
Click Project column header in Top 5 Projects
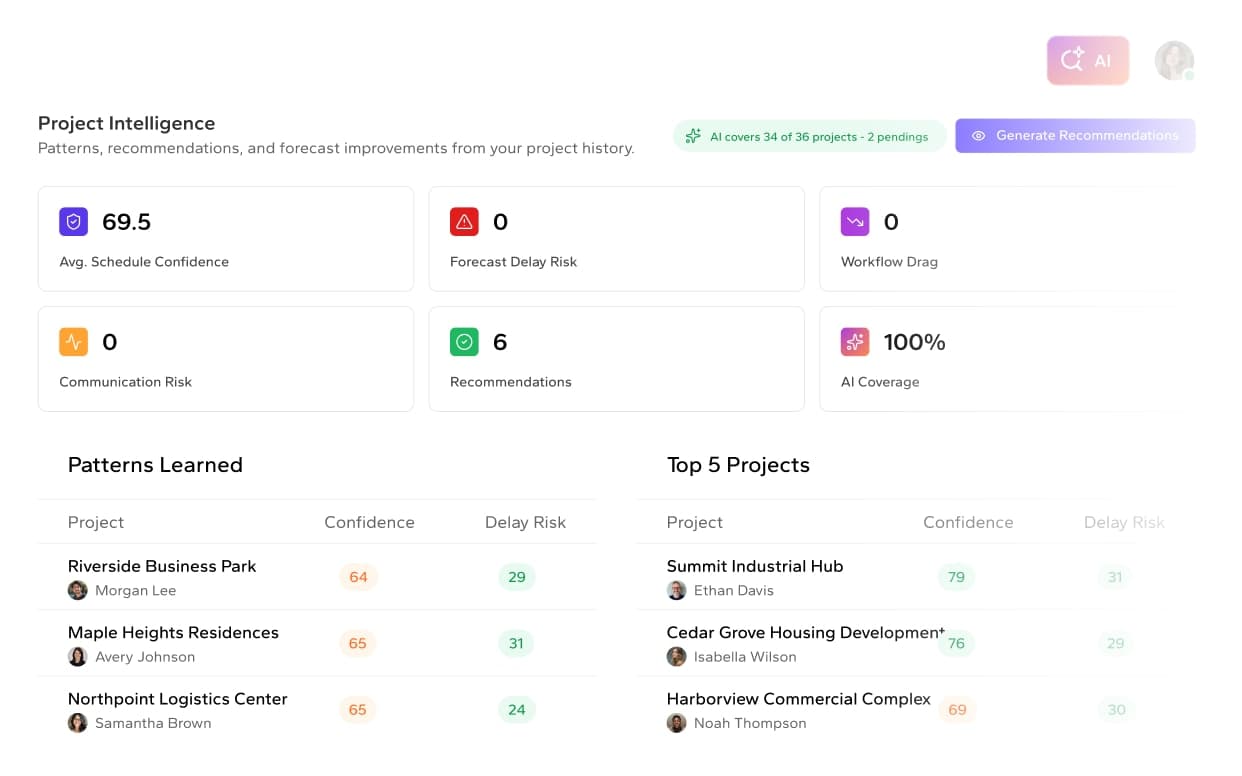pos(694,522)
